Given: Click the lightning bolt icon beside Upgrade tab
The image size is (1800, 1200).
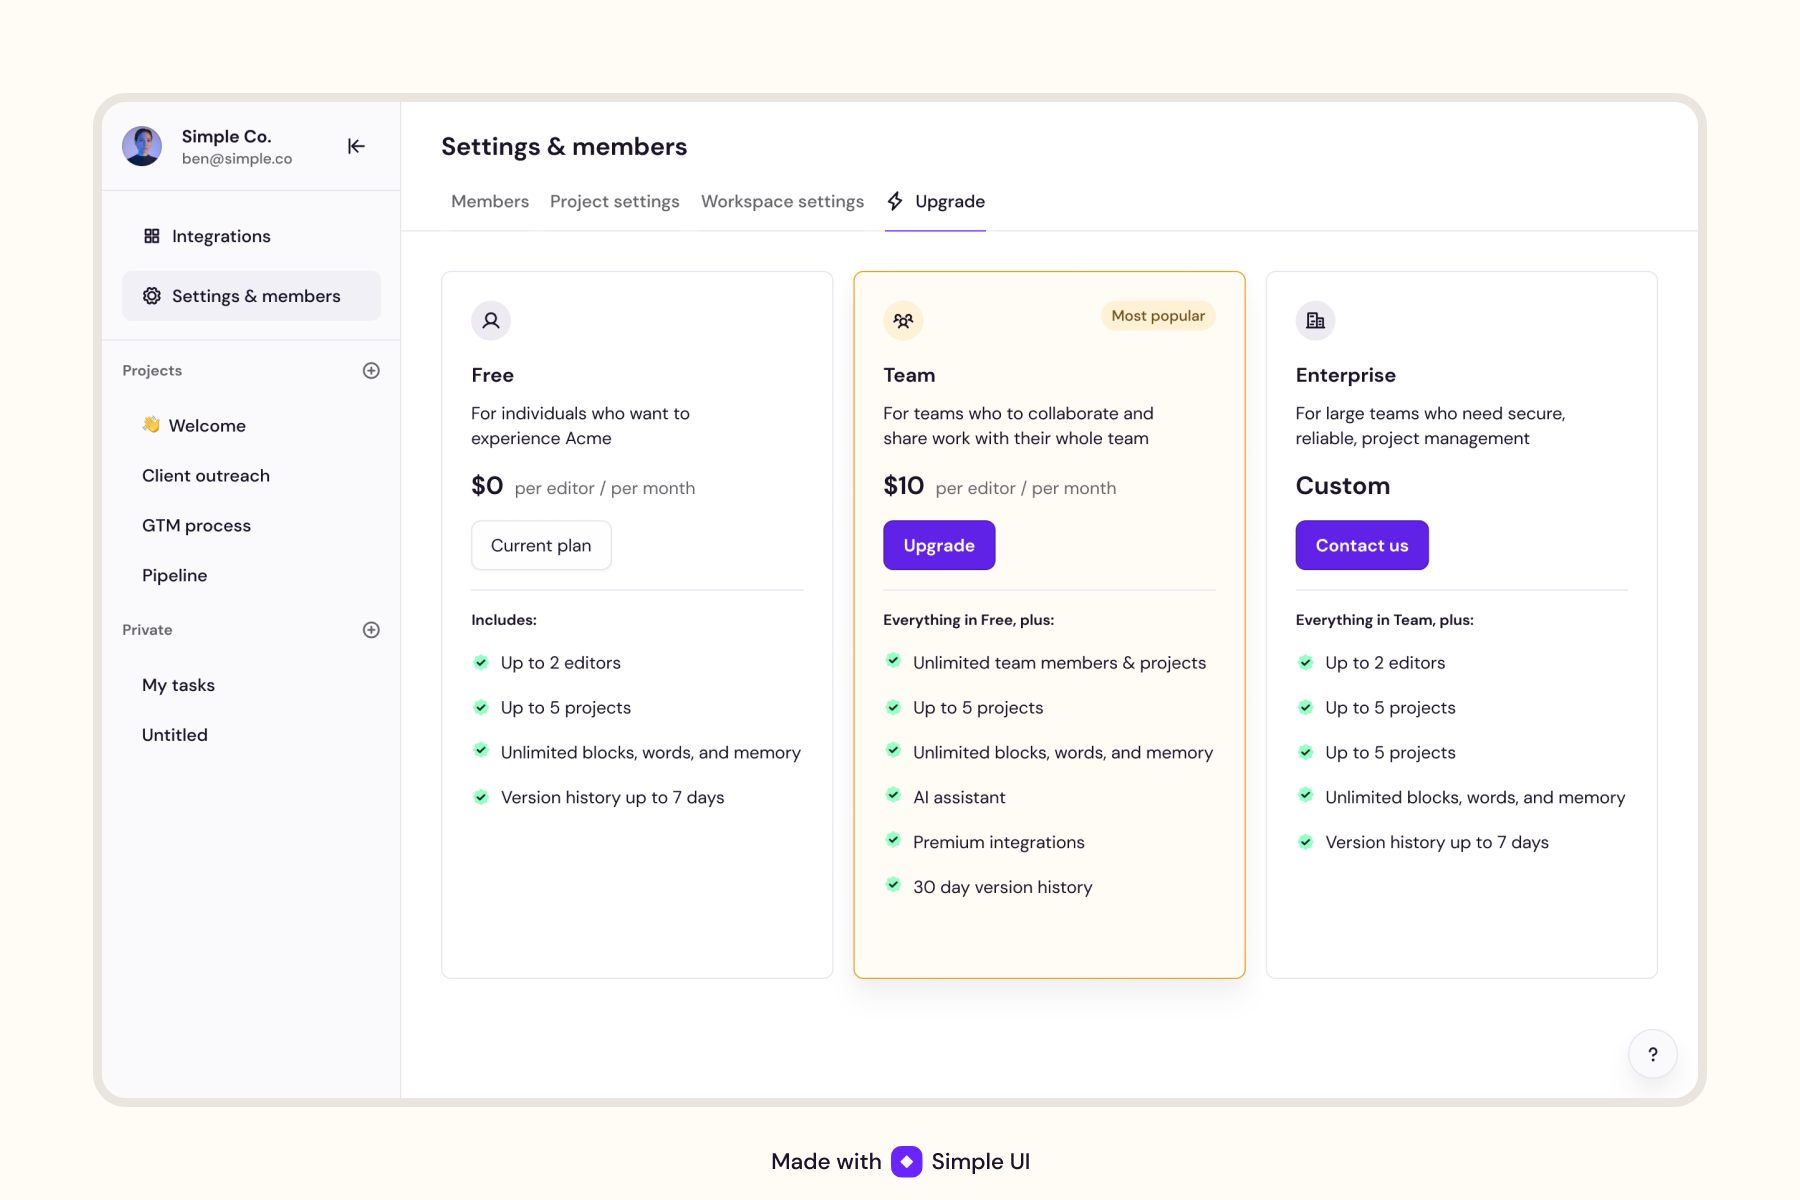Looking at the screenshot, I should tap(895, 201).
